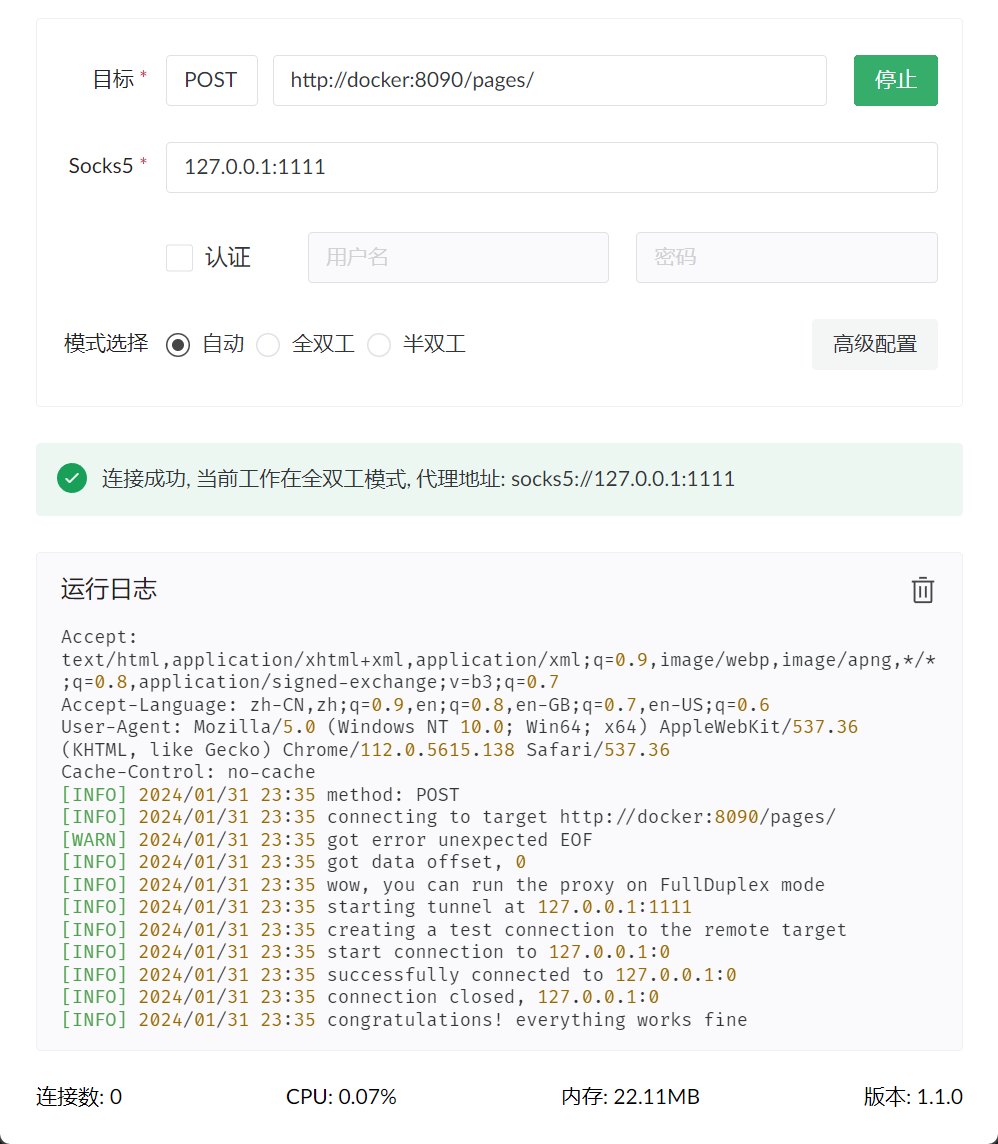Click the 停止 stop button
The height and width of the screenshot is (1144, 998).
coord(895,80)
